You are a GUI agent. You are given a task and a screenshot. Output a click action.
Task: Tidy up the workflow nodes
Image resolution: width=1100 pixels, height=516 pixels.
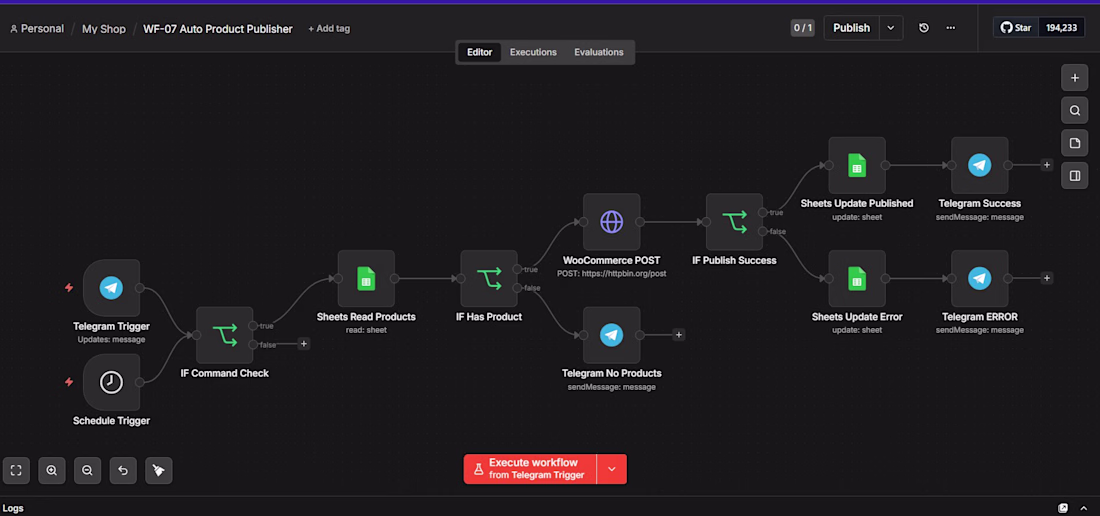(x=159, y=470)
